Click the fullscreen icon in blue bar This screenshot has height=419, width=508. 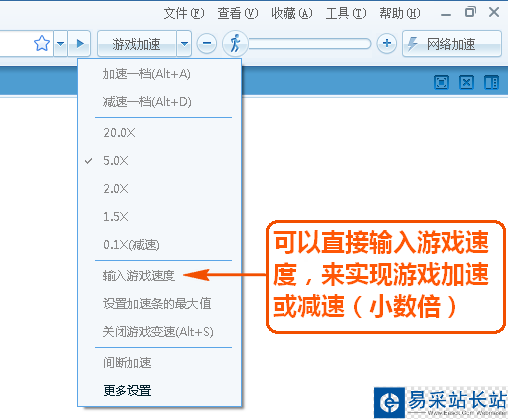click(442, 82)
